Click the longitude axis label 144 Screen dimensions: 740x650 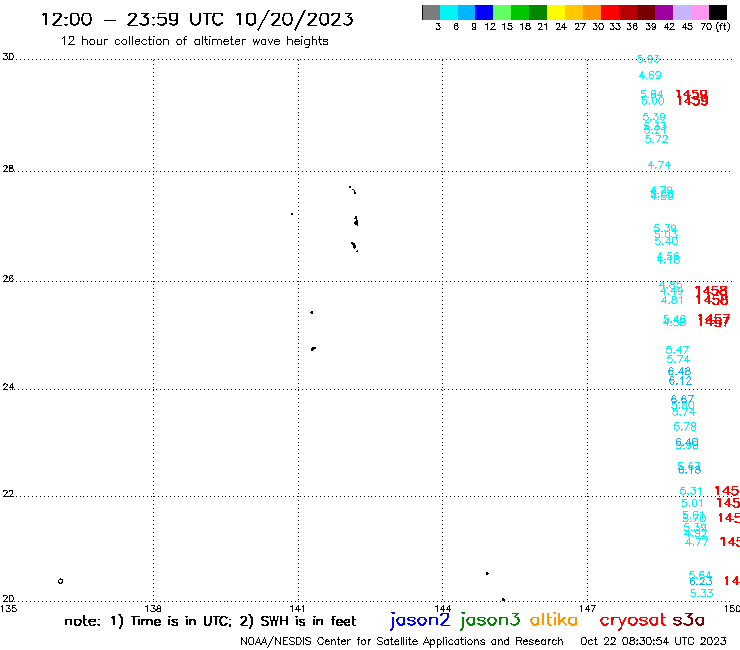[x=443, y=608]
